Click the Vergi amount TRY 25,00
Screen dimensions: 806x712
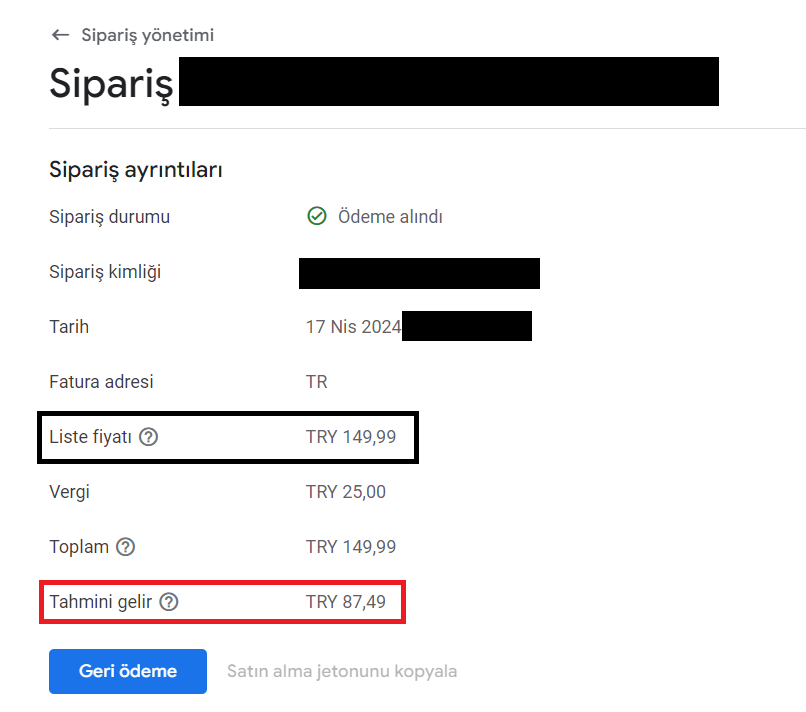click(346, 492)
